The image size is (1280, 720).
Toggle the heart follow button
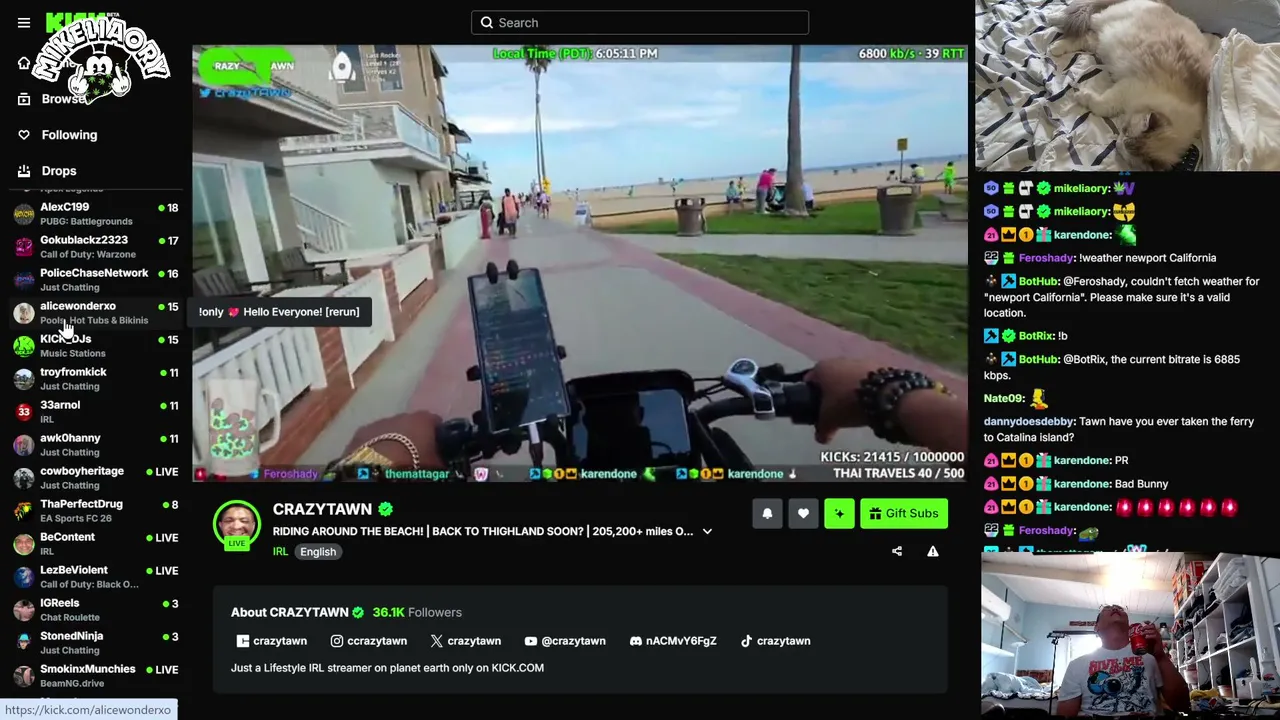(x=803, y=513)
